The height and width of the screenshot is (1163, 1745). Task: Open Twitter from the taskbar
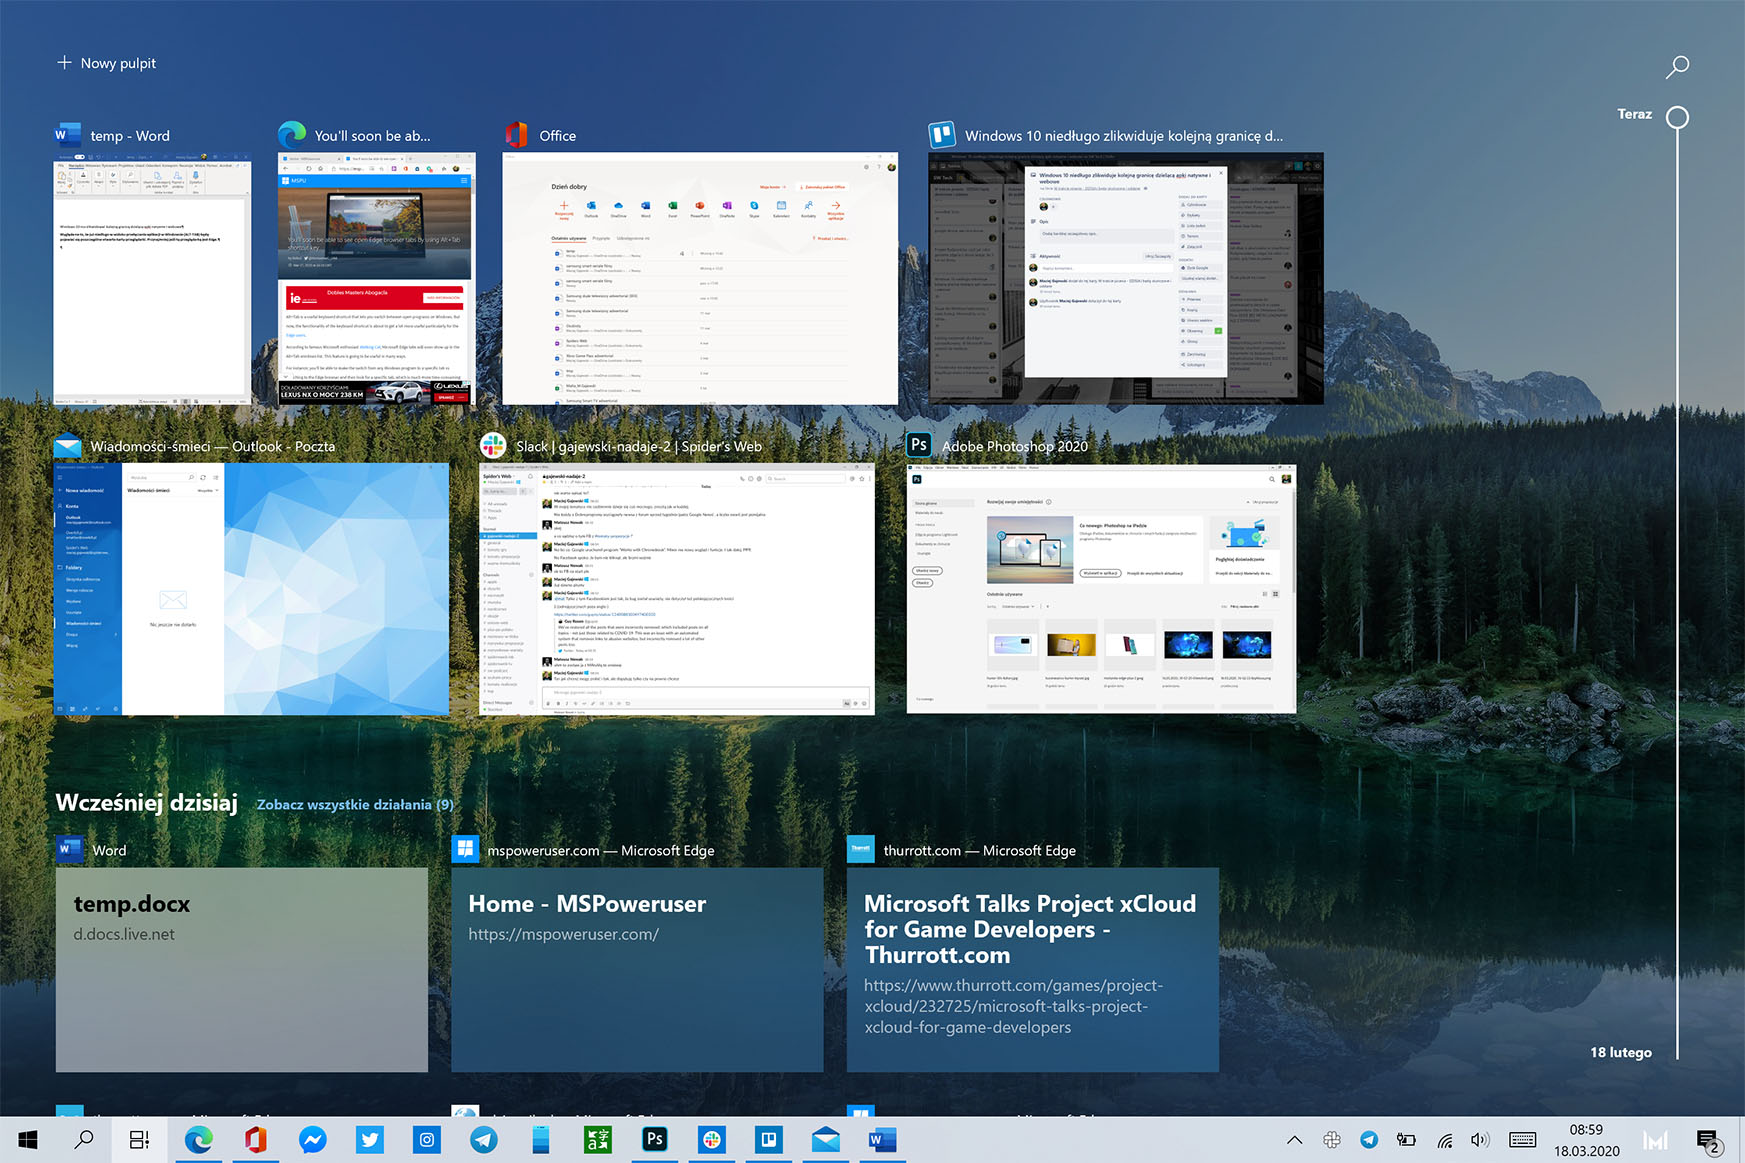[370, 1140]
